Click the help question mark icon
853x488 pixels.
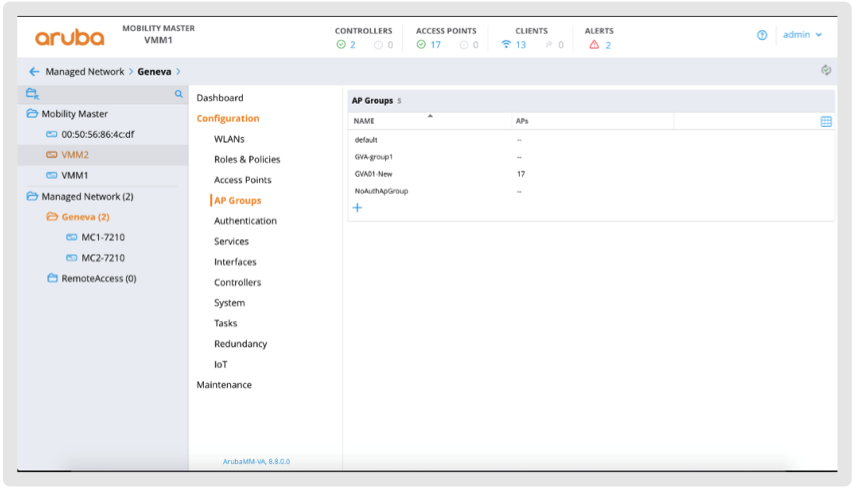coord(762,35)
